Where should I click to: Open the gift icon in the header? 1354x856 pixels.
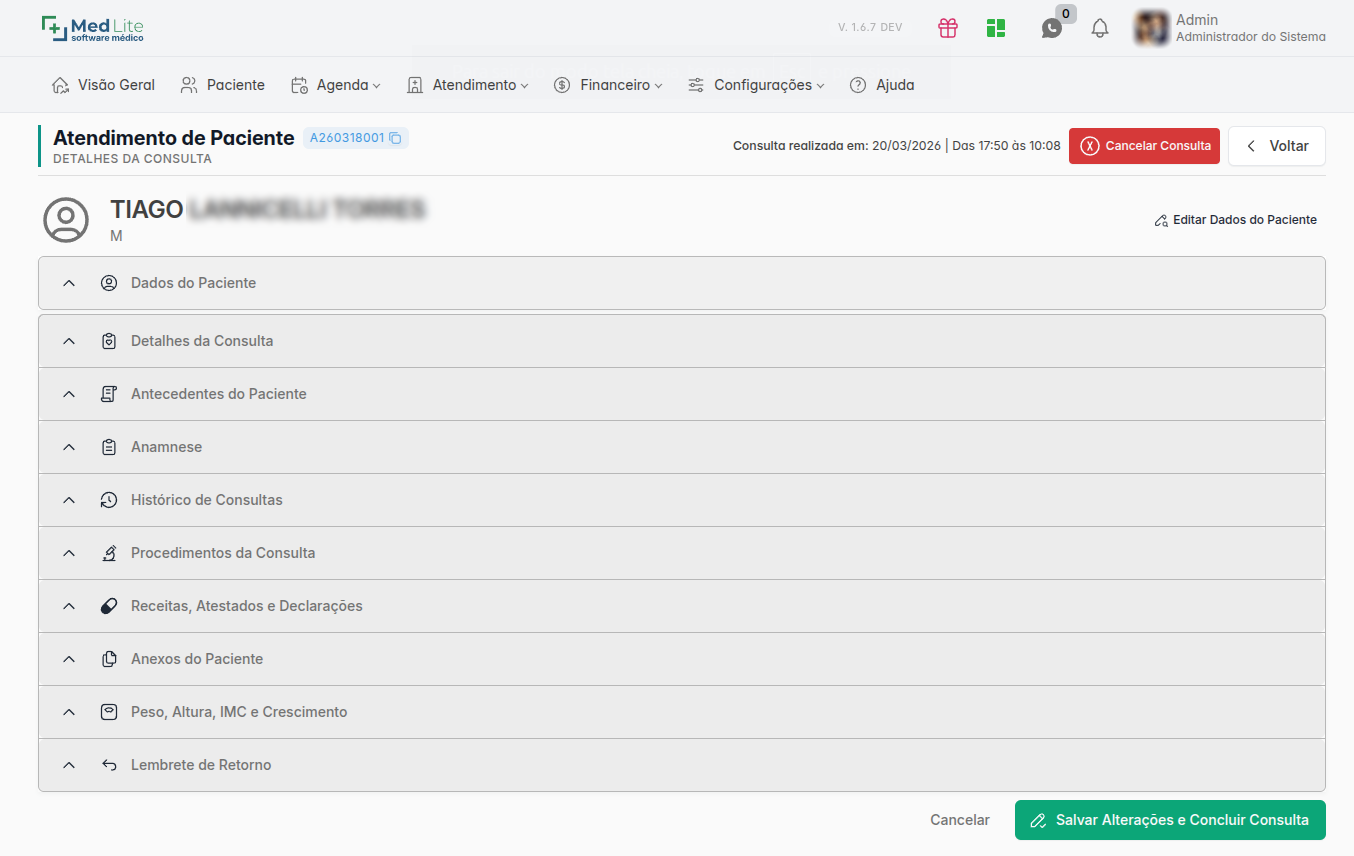(x=948, y=28)
